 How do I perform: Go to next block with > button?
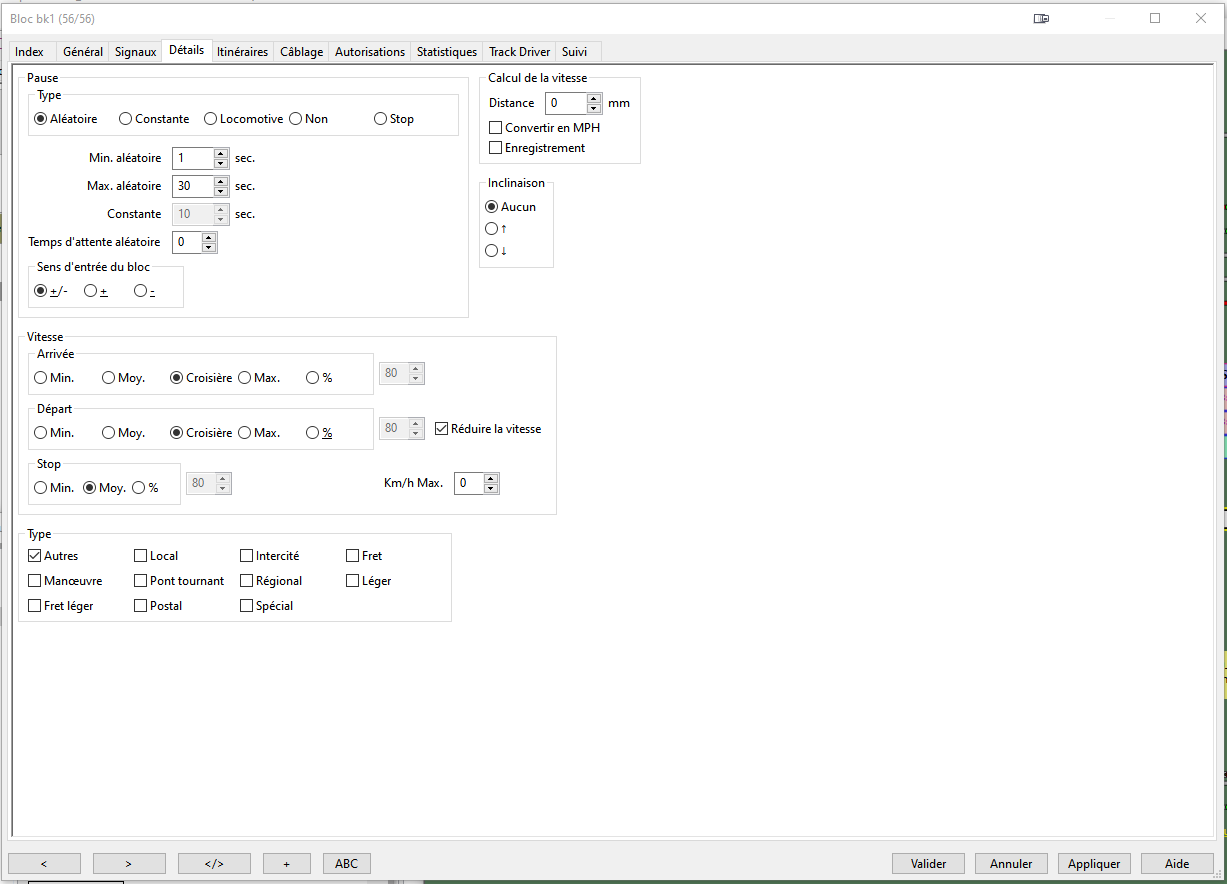tap(129, 864)
